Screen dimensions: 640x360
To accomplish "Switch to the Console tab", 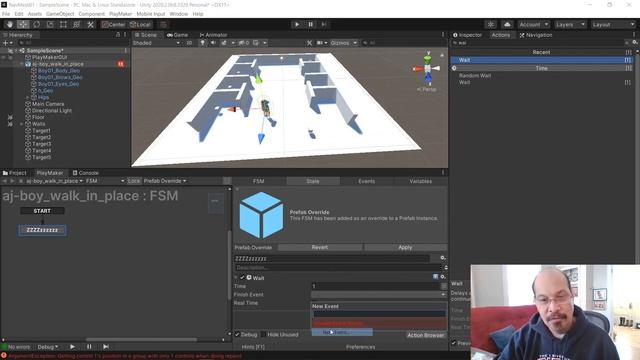I will pyautogui.click(x=86, y=173).
